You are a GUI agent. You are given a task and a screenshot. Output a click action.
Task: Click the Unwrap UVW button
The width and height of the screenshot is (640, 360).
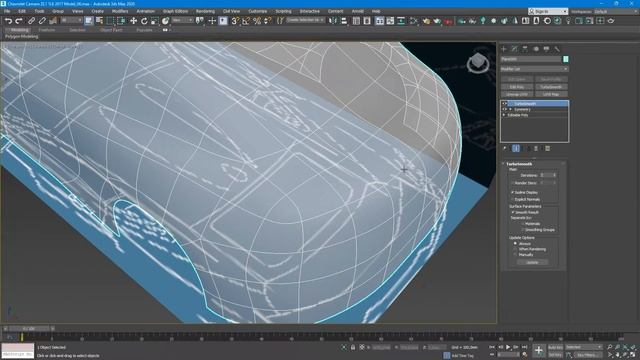coord(517,94)
